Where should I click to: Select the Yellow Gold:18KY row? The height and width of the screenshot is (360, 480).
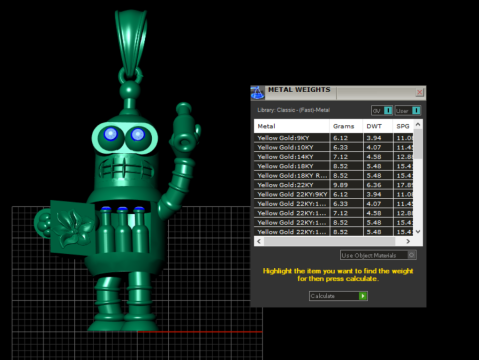pyautogui.click(x=334, y=166)
